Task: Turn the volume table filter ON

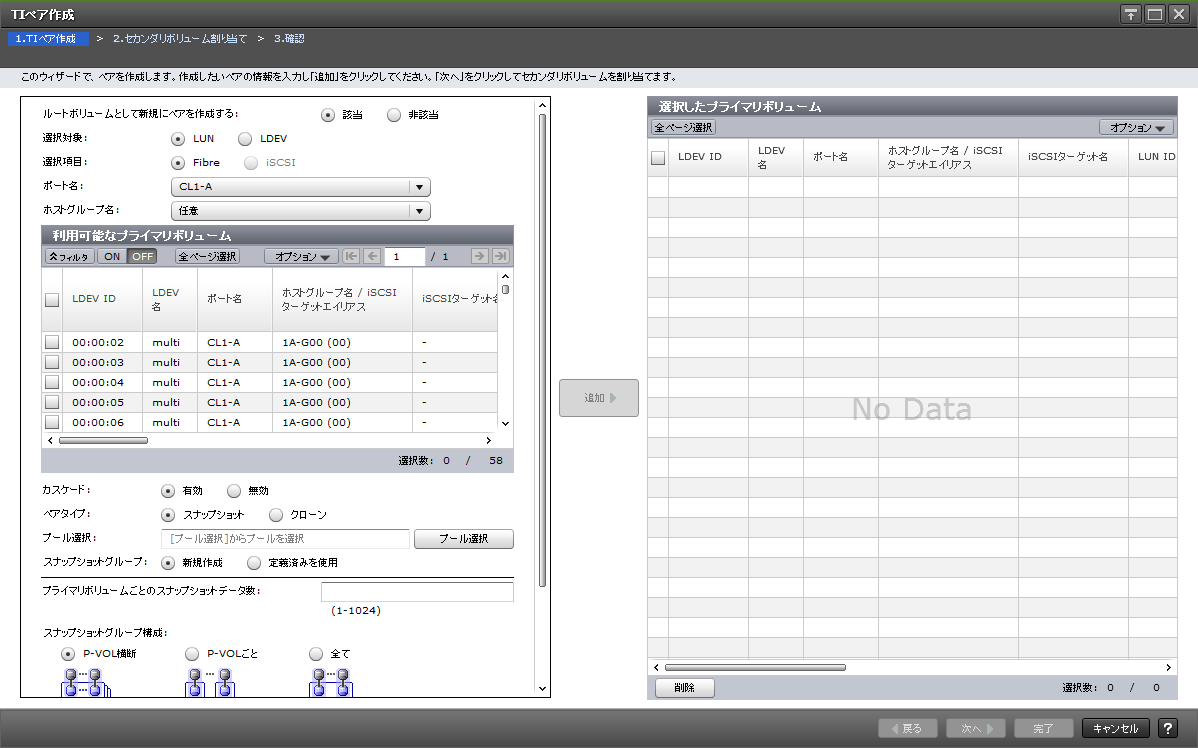Action: tap(113, 256)
